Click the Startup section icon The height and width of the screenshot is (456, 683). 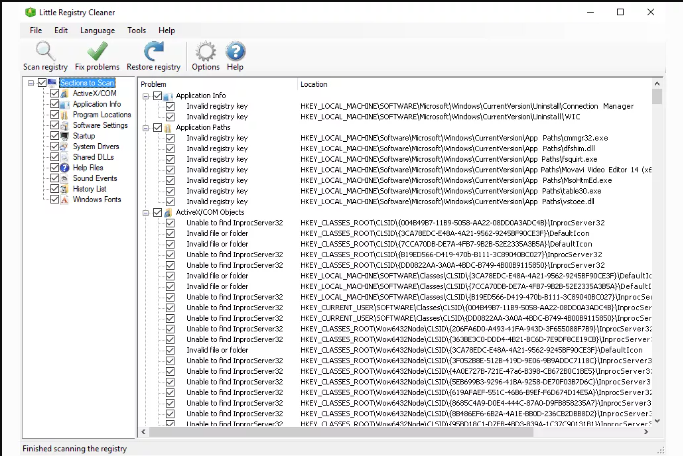64,136
